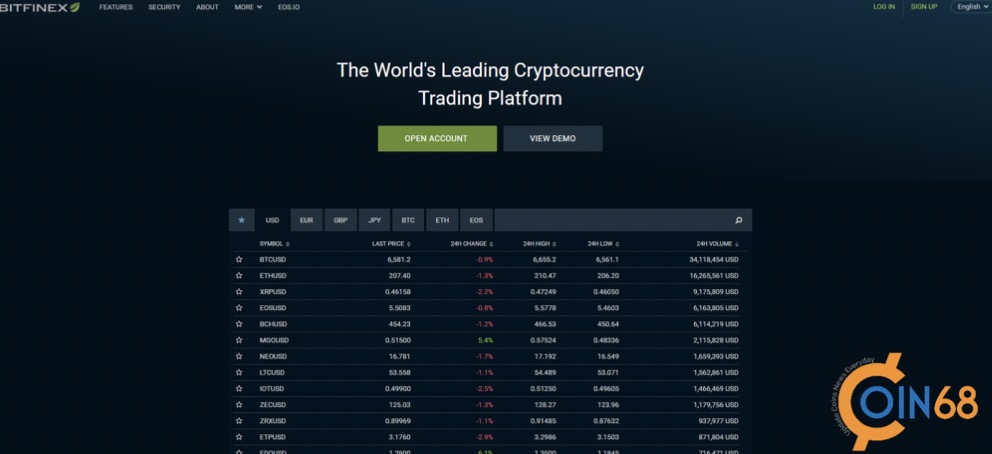Expand the MORE dropdown menu
The width and height of the screenshot is (992, 454).
(248, 7)
